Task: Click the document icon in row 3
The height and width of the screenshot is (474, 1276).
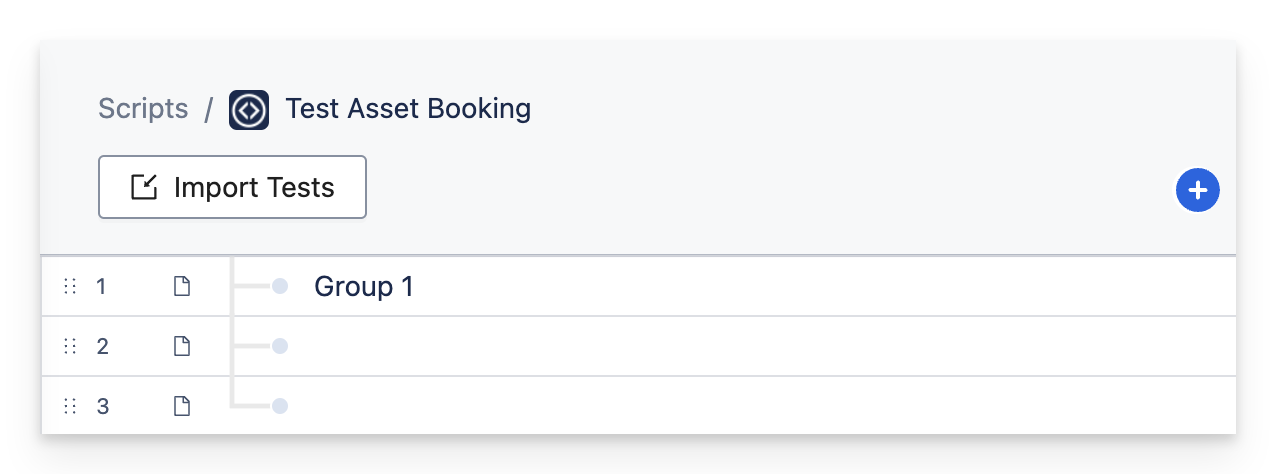Action: point(182,406)
